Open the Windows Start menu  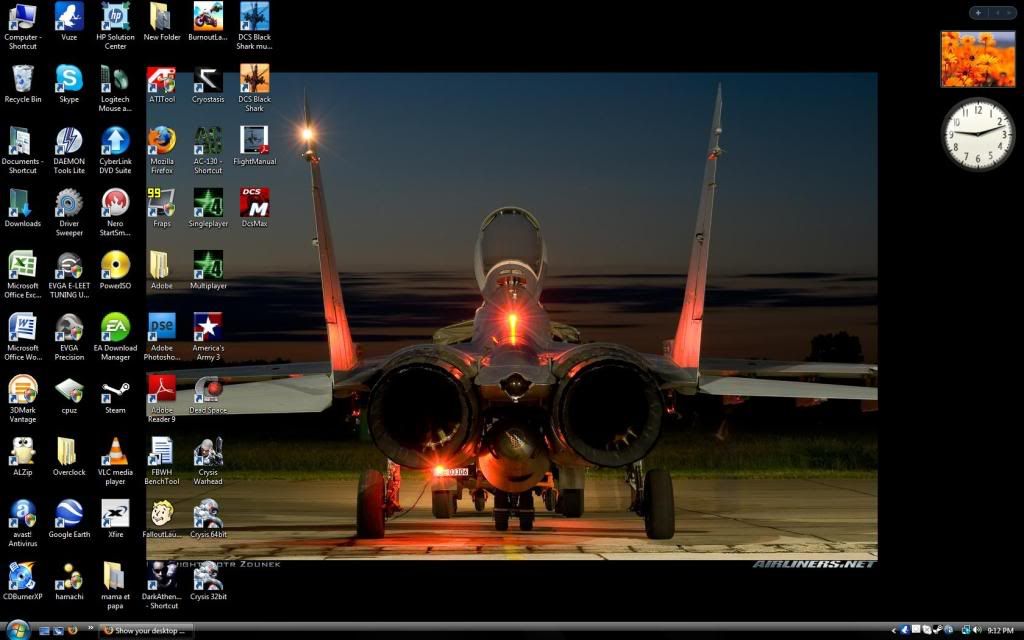(x=17, y=628)
